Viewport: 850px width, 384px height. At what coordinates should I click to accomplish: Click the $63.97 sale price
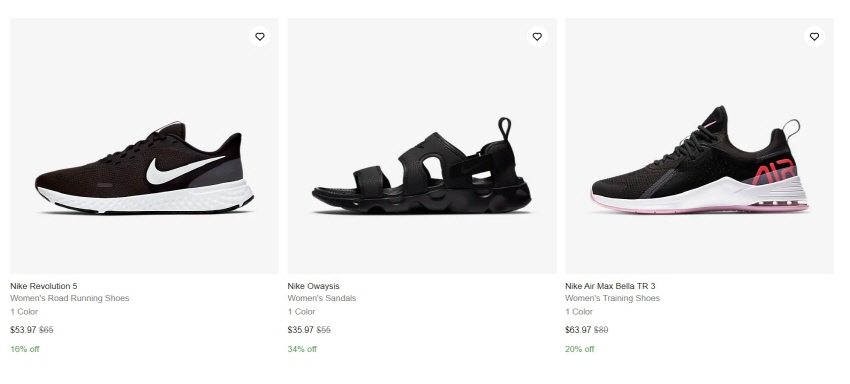(x=578, y=330)
